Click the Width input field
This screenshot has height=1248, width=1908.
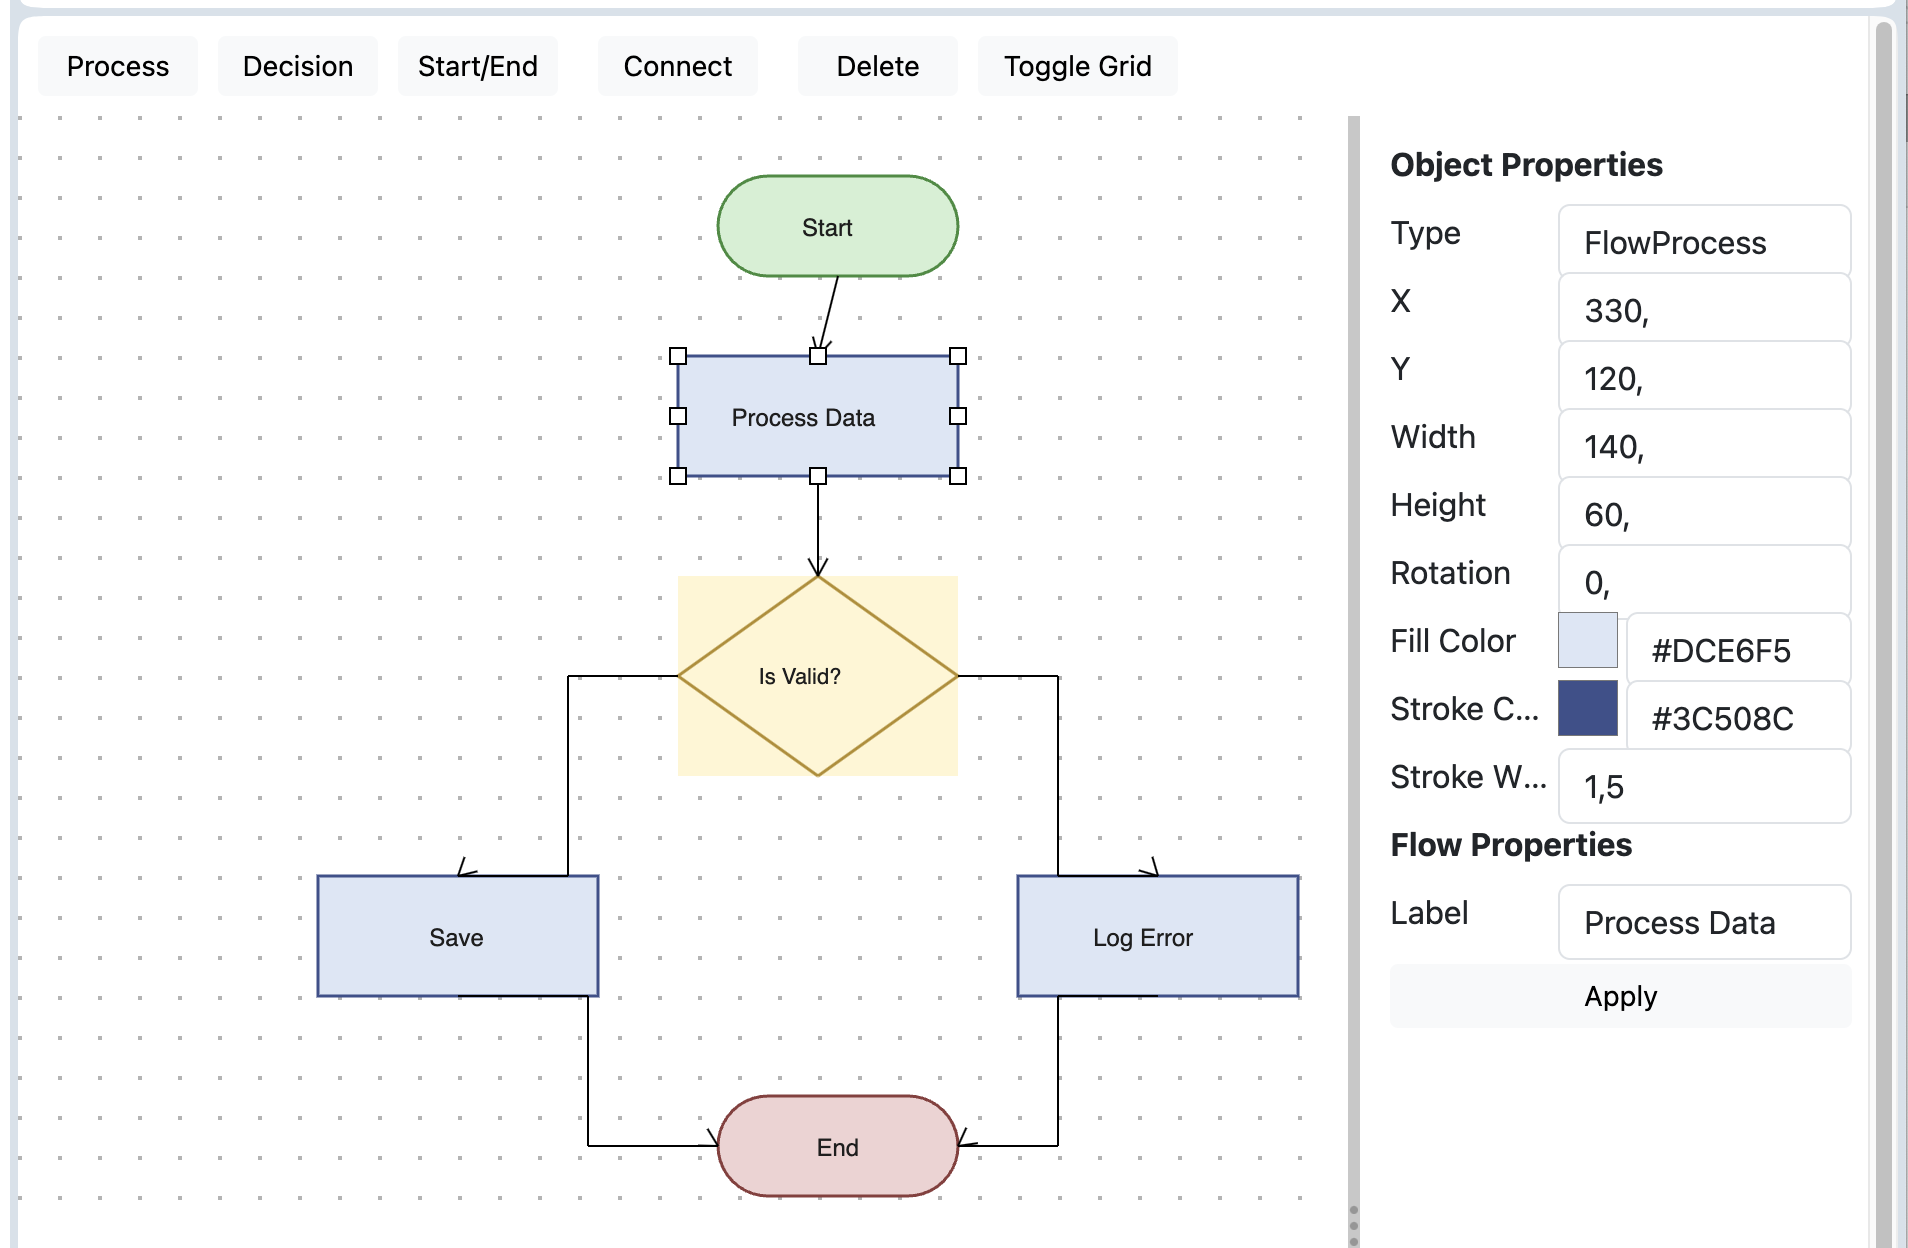coord(1704,446)
